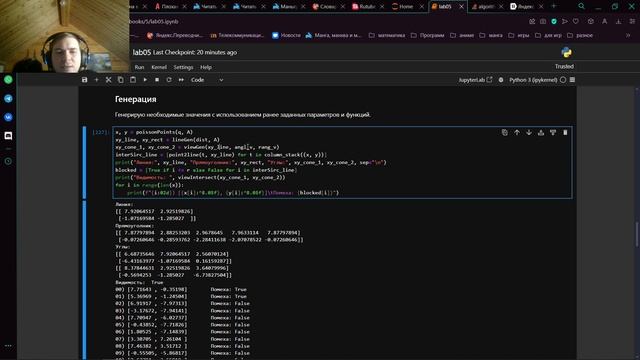Select the Python 3 (ipykernel) kernel name

533,80
